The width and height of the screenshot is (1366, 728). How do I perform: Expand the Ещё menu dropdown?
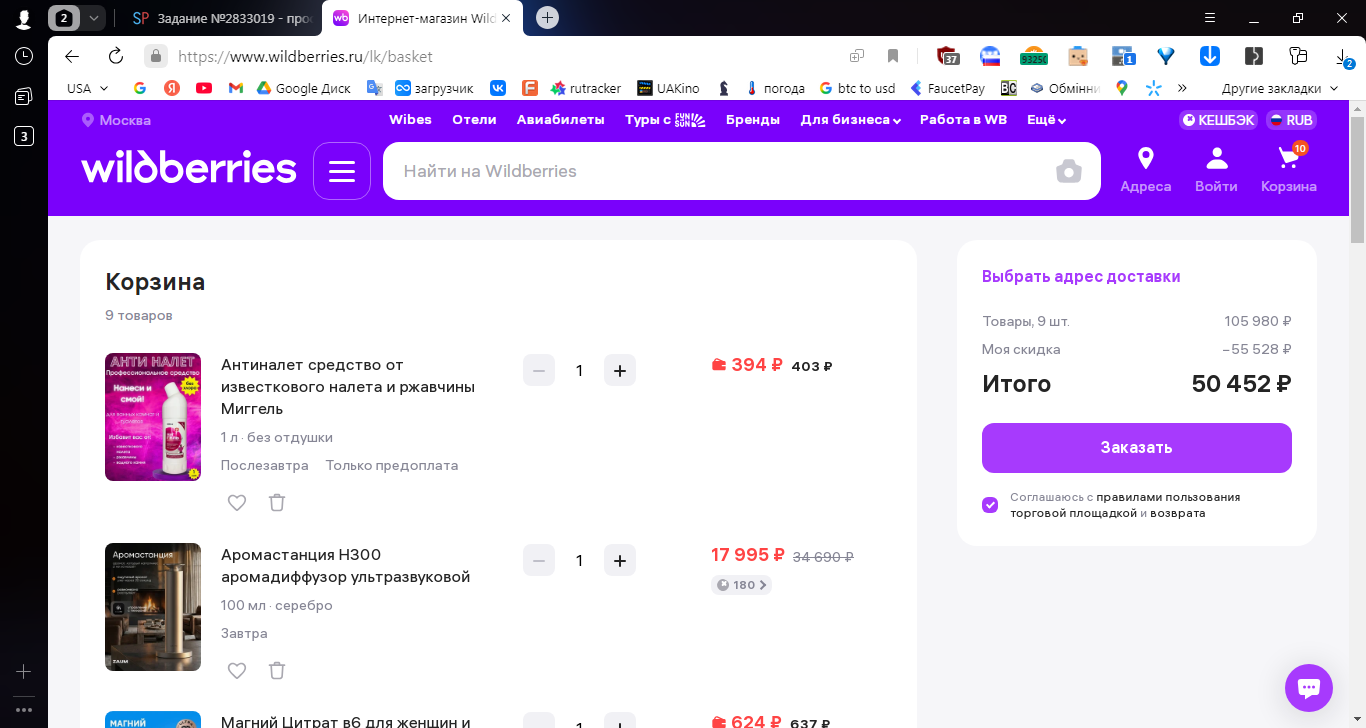[x=1046, y=120]
